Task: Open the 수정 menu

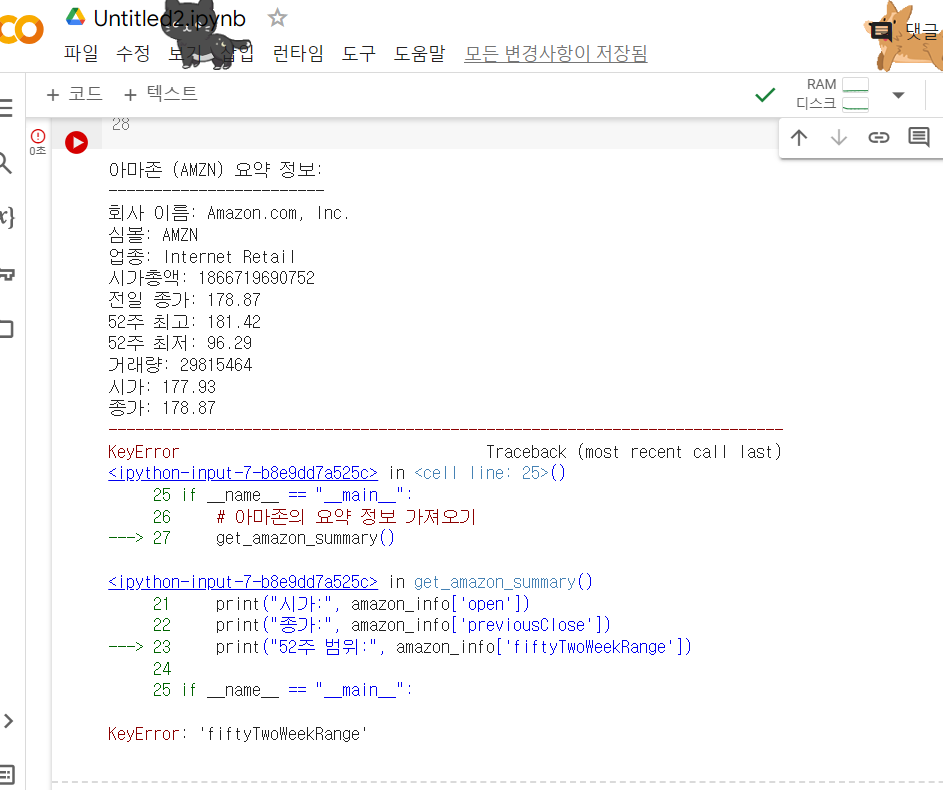Action: pyautogui.click(x=133, y=53)
